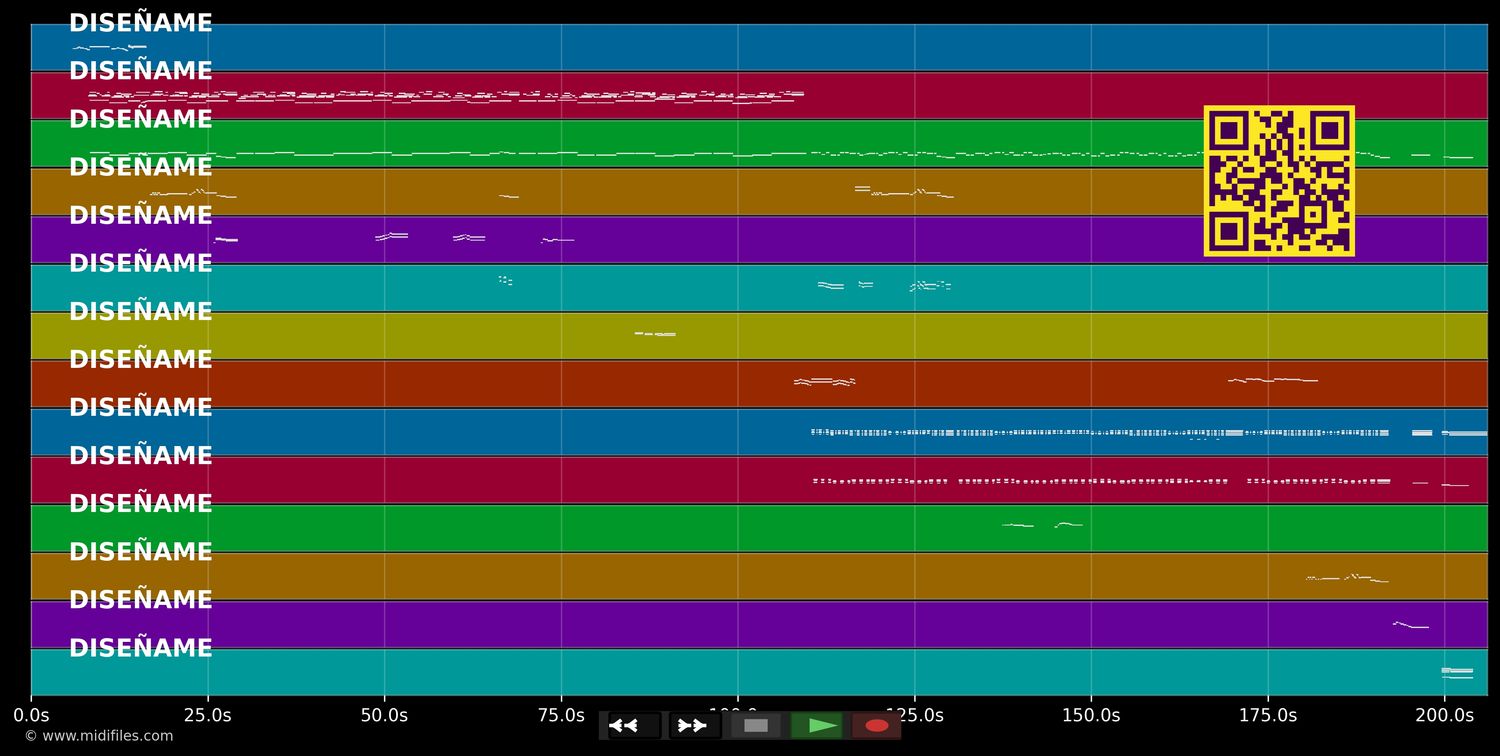
Task: Jump to the 25.0s timeline mark
Action: 208,715
